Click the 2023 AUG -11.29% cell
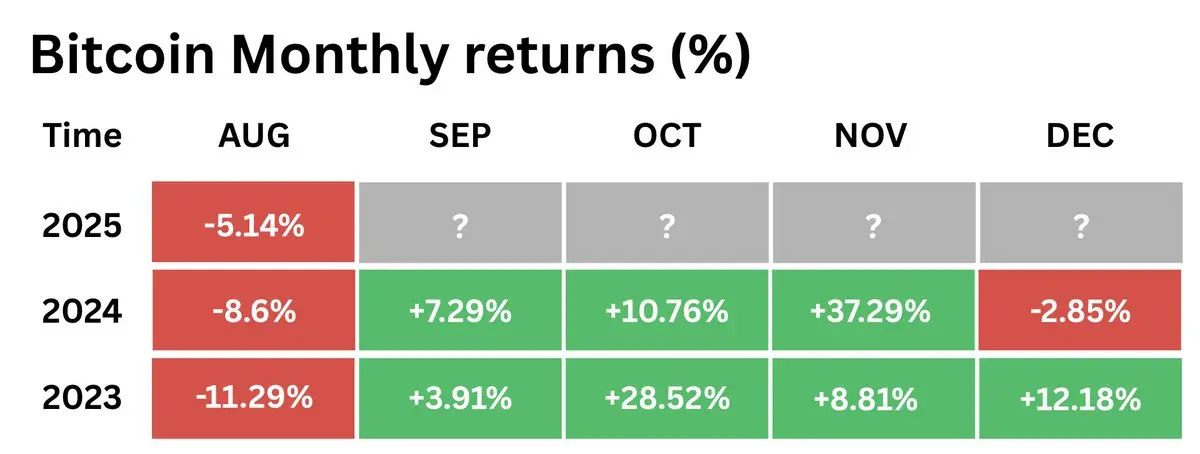This screenshot has height=454, width=1200. coord(253,398)
